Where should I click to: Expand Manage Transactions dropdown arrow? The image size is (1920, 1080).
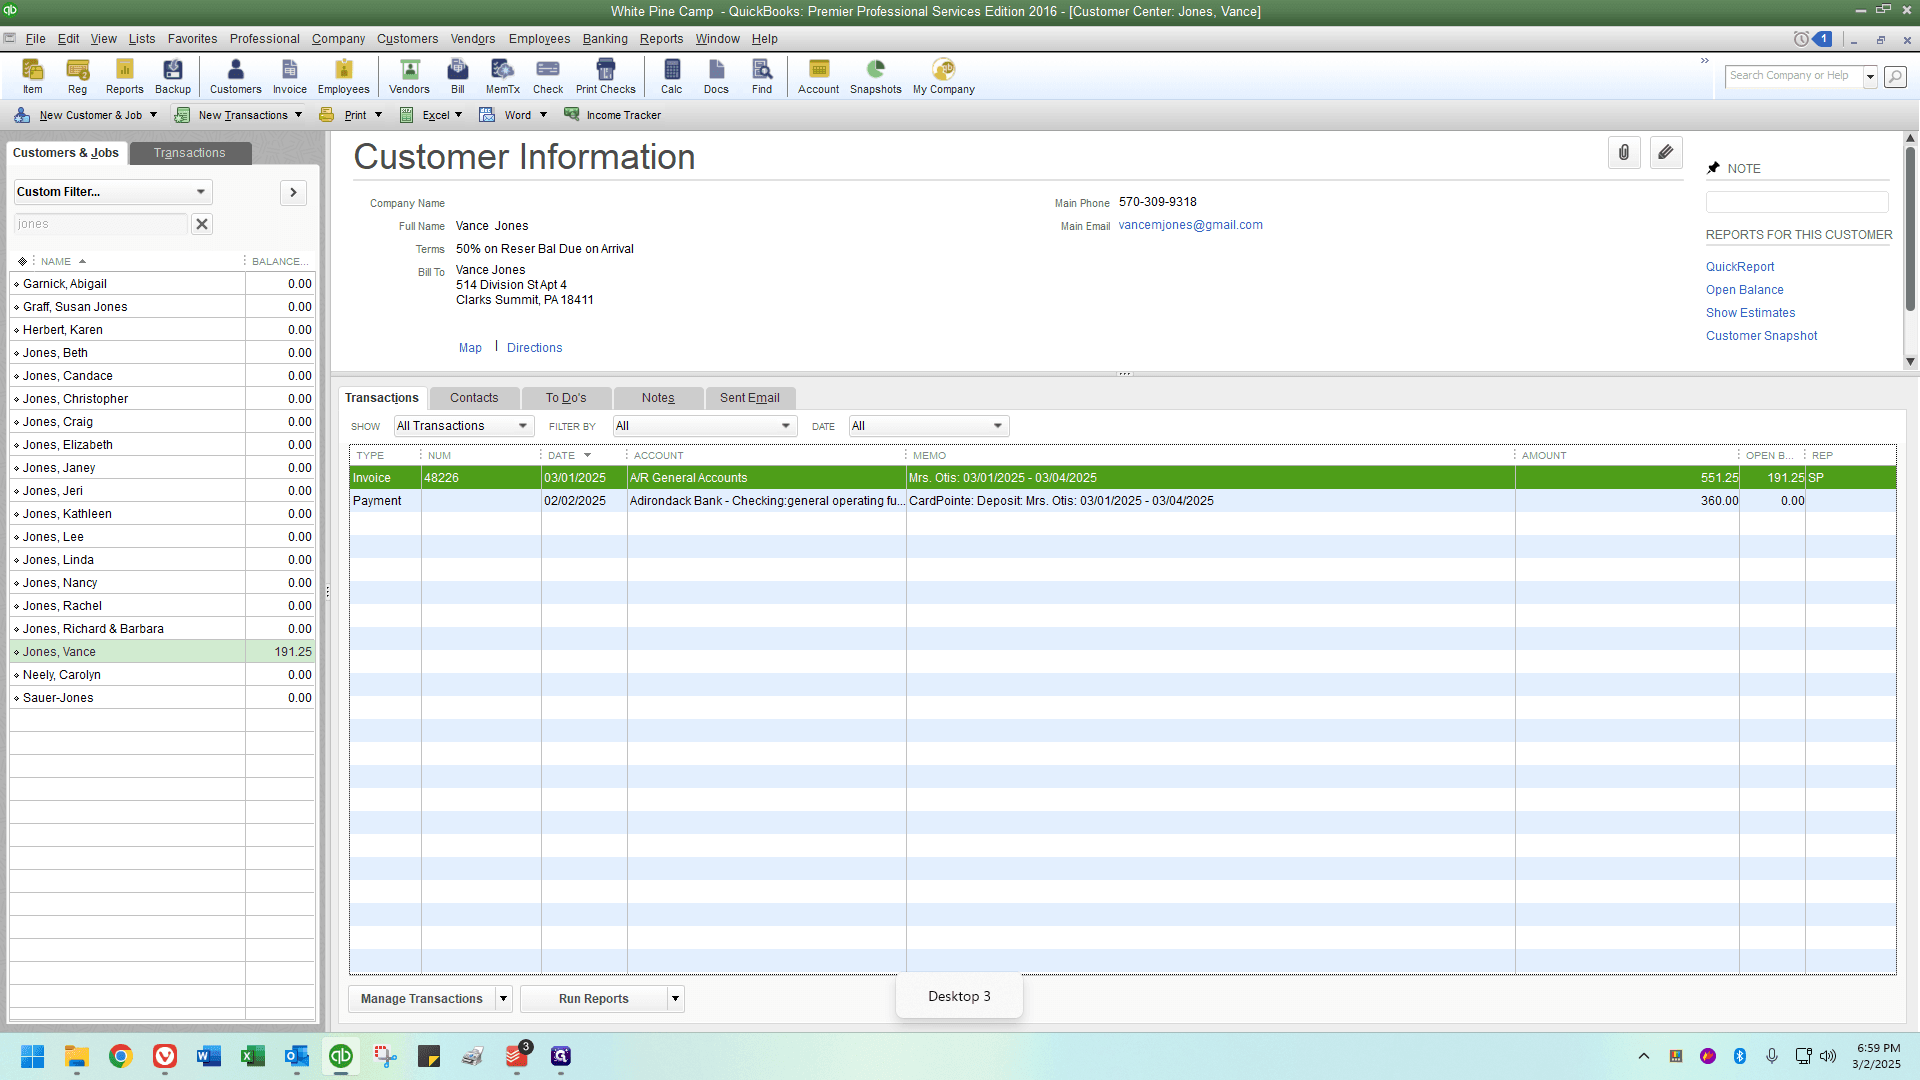coord(503,999)
